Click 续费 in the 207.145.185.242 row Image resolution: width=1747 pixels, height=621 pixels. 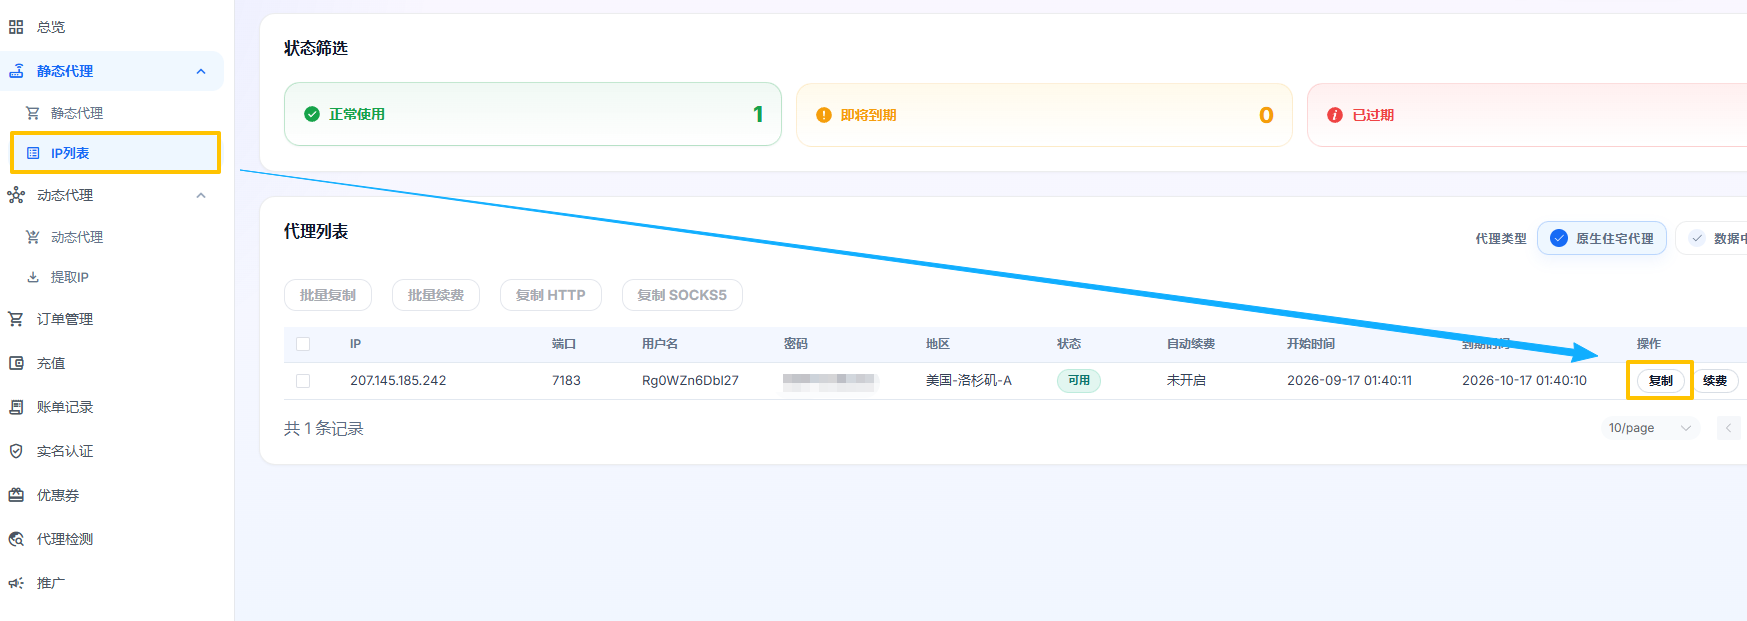(1715, 381)
